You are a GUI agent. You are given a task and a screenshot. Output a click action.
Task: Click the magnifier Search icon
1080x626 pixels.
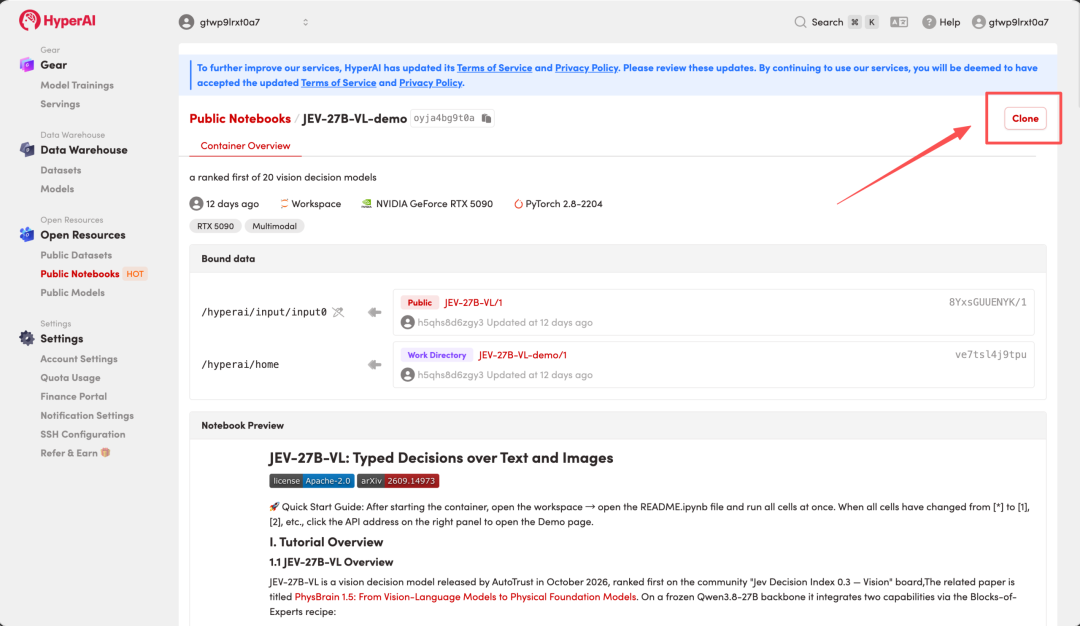800,22
